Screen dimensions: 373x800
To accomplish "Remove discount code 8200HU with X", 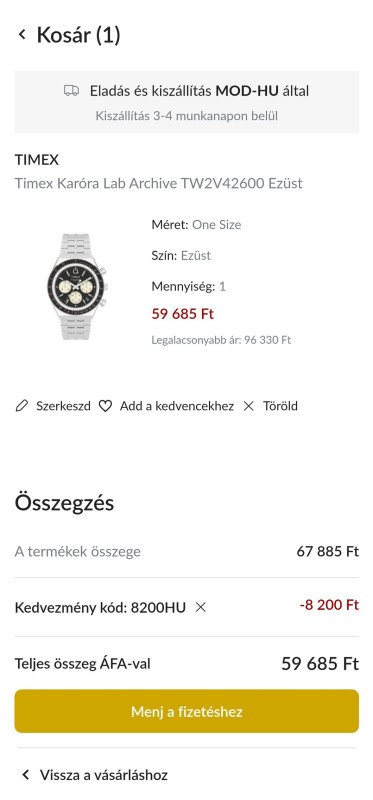I will [201, 608].
